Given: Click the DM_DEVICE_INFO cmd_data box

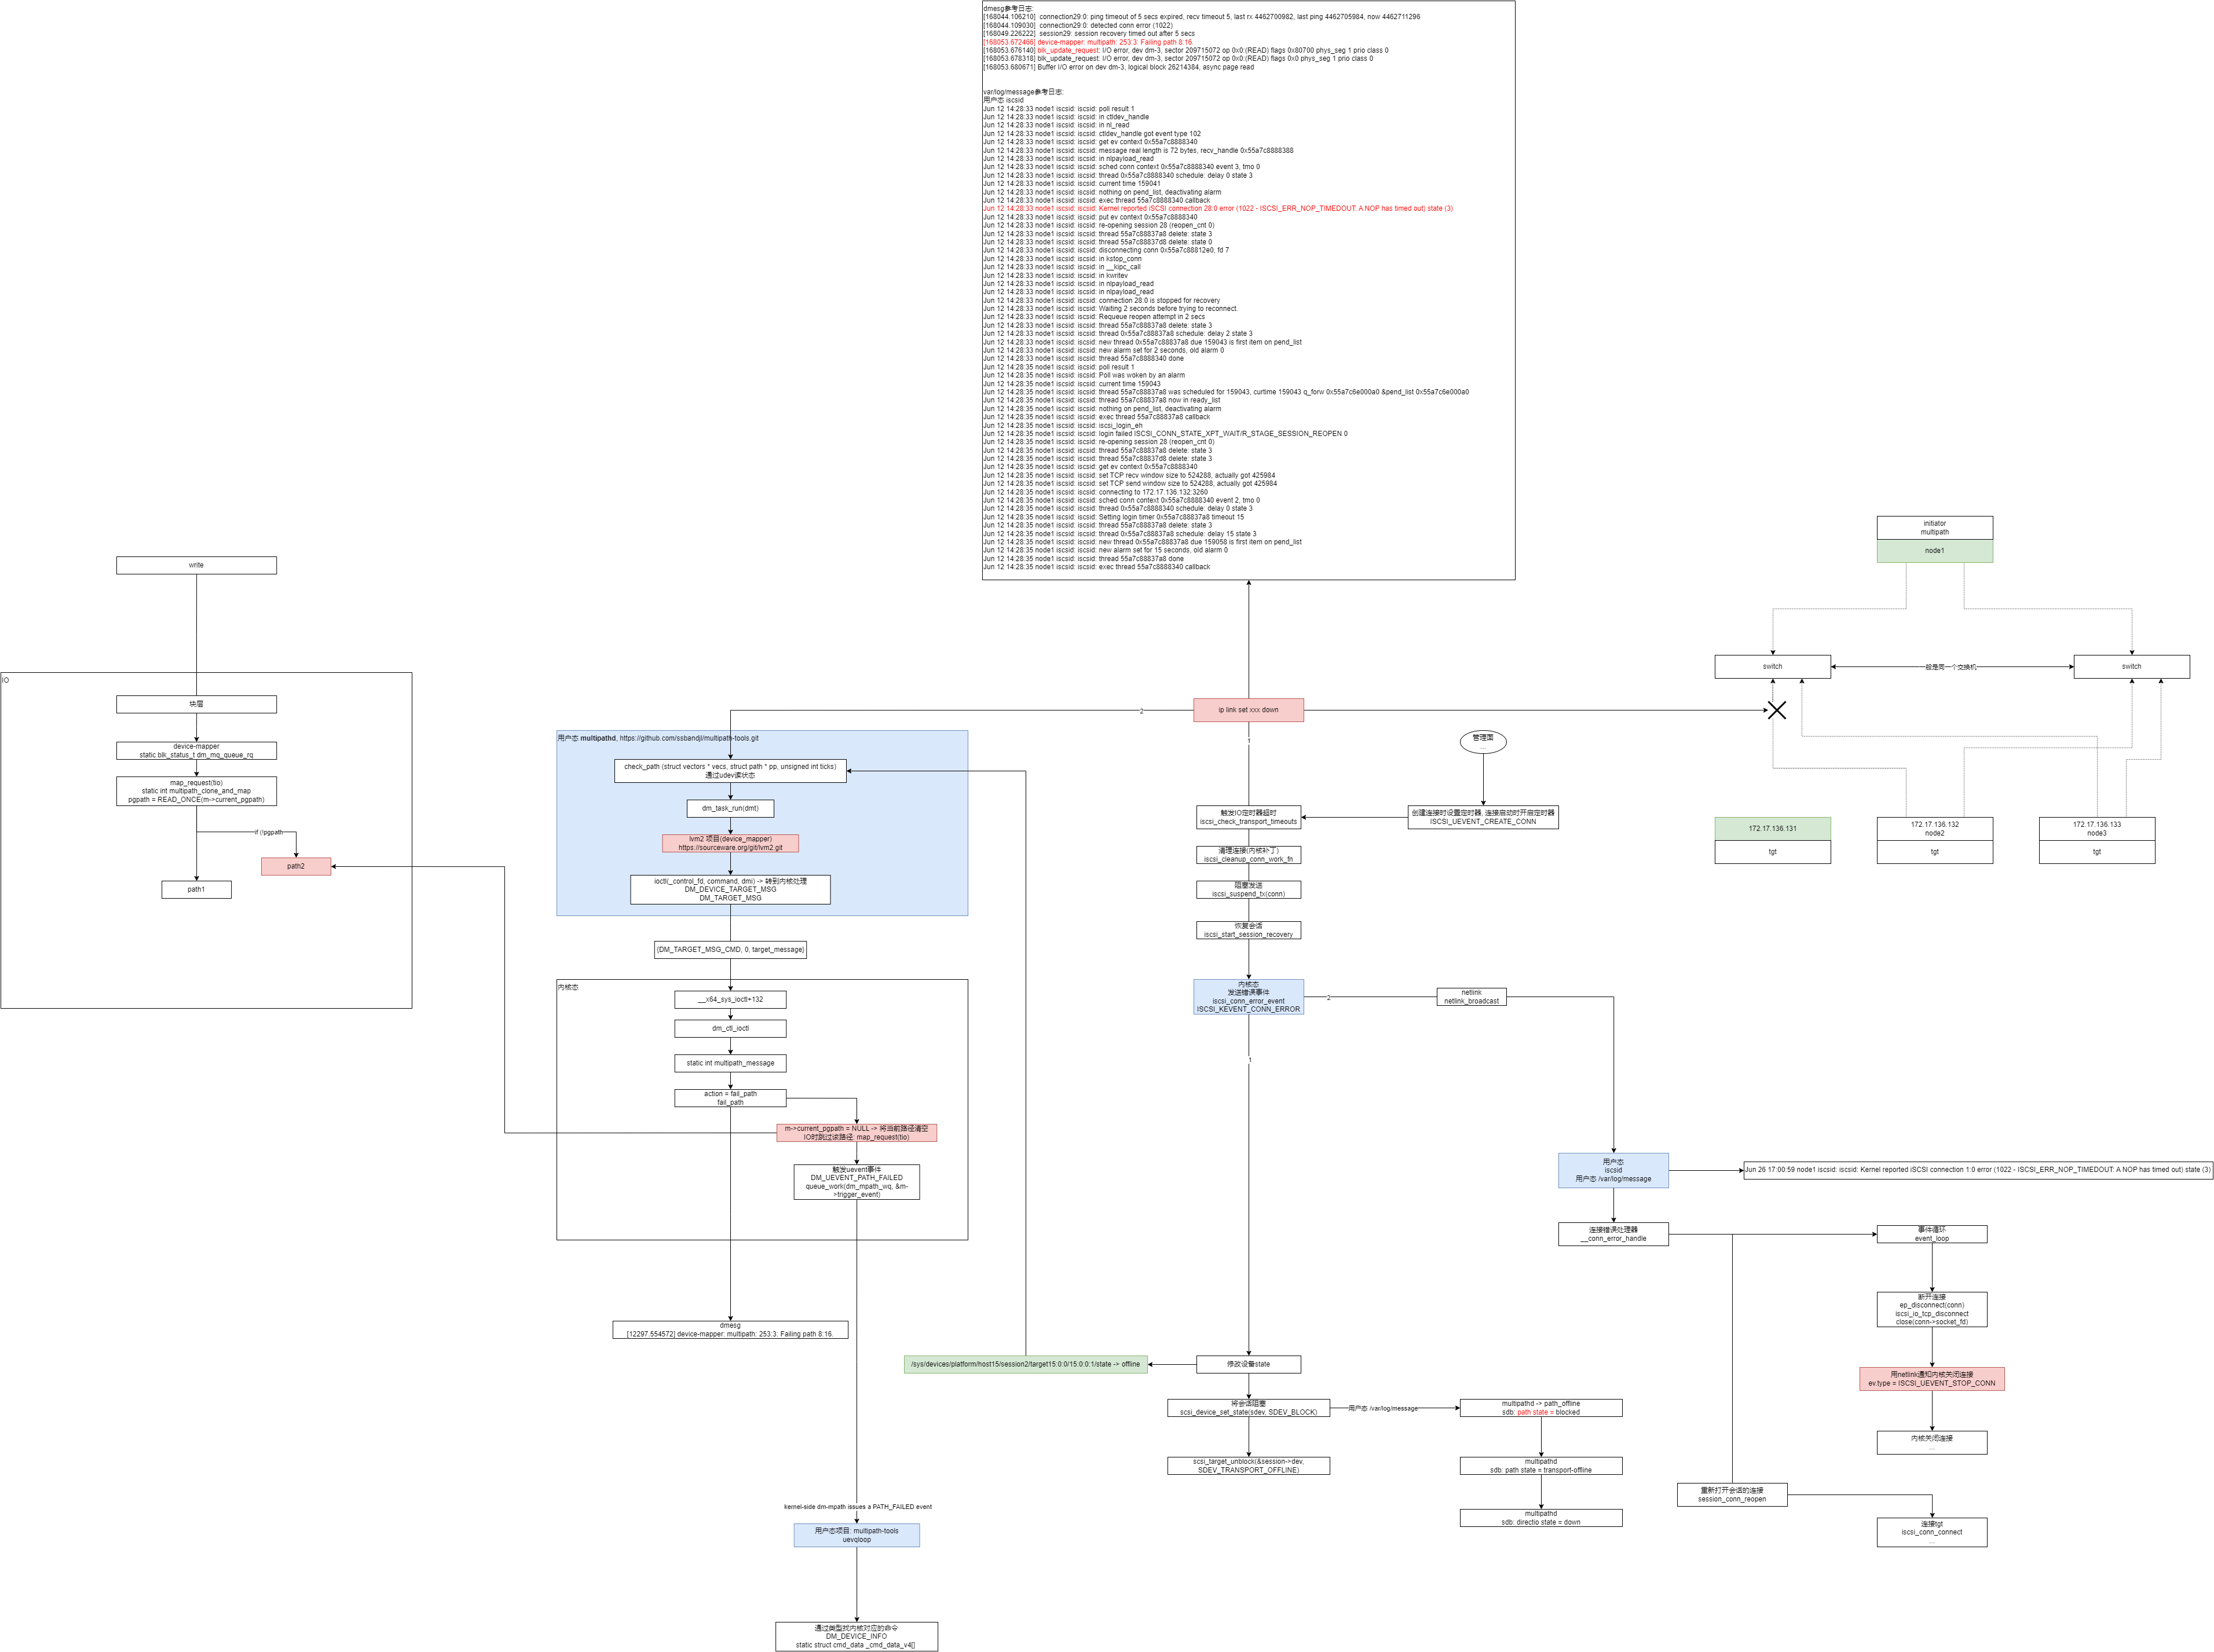Looking at the screenshot, I should 856,1636.
